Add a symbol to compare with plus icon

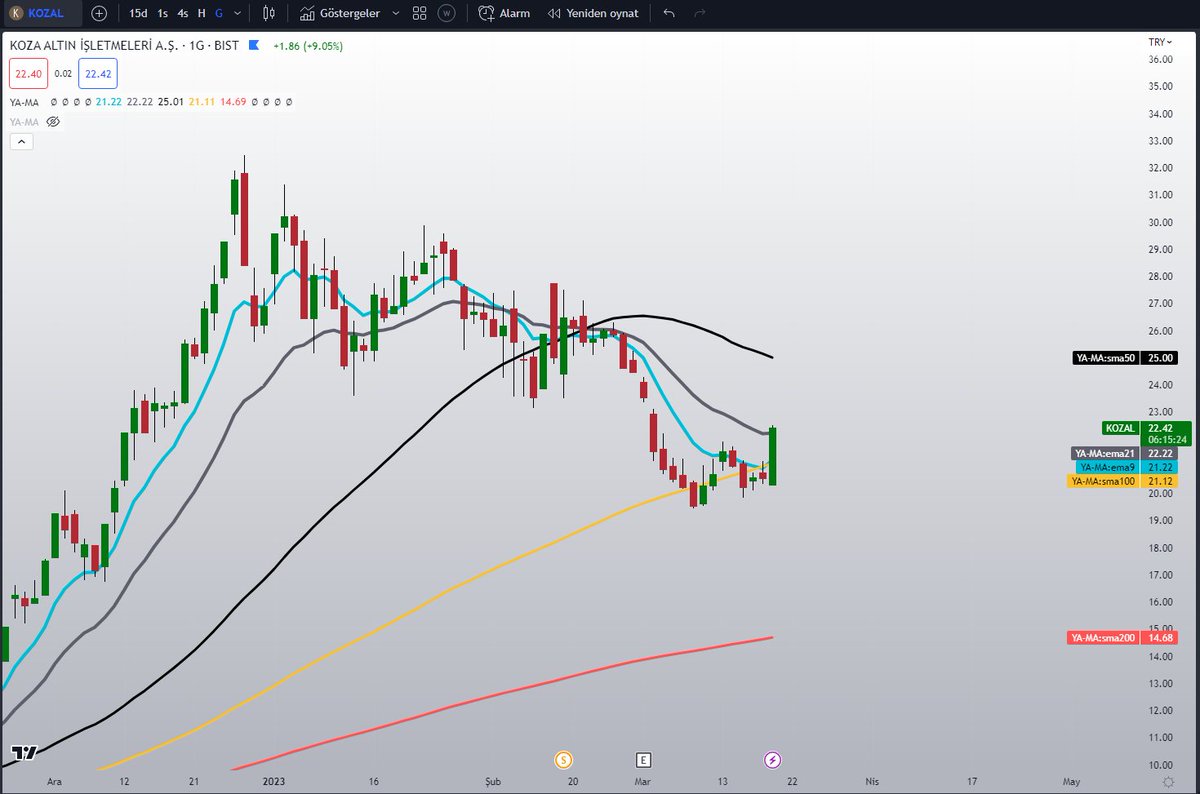pos(98,14)
